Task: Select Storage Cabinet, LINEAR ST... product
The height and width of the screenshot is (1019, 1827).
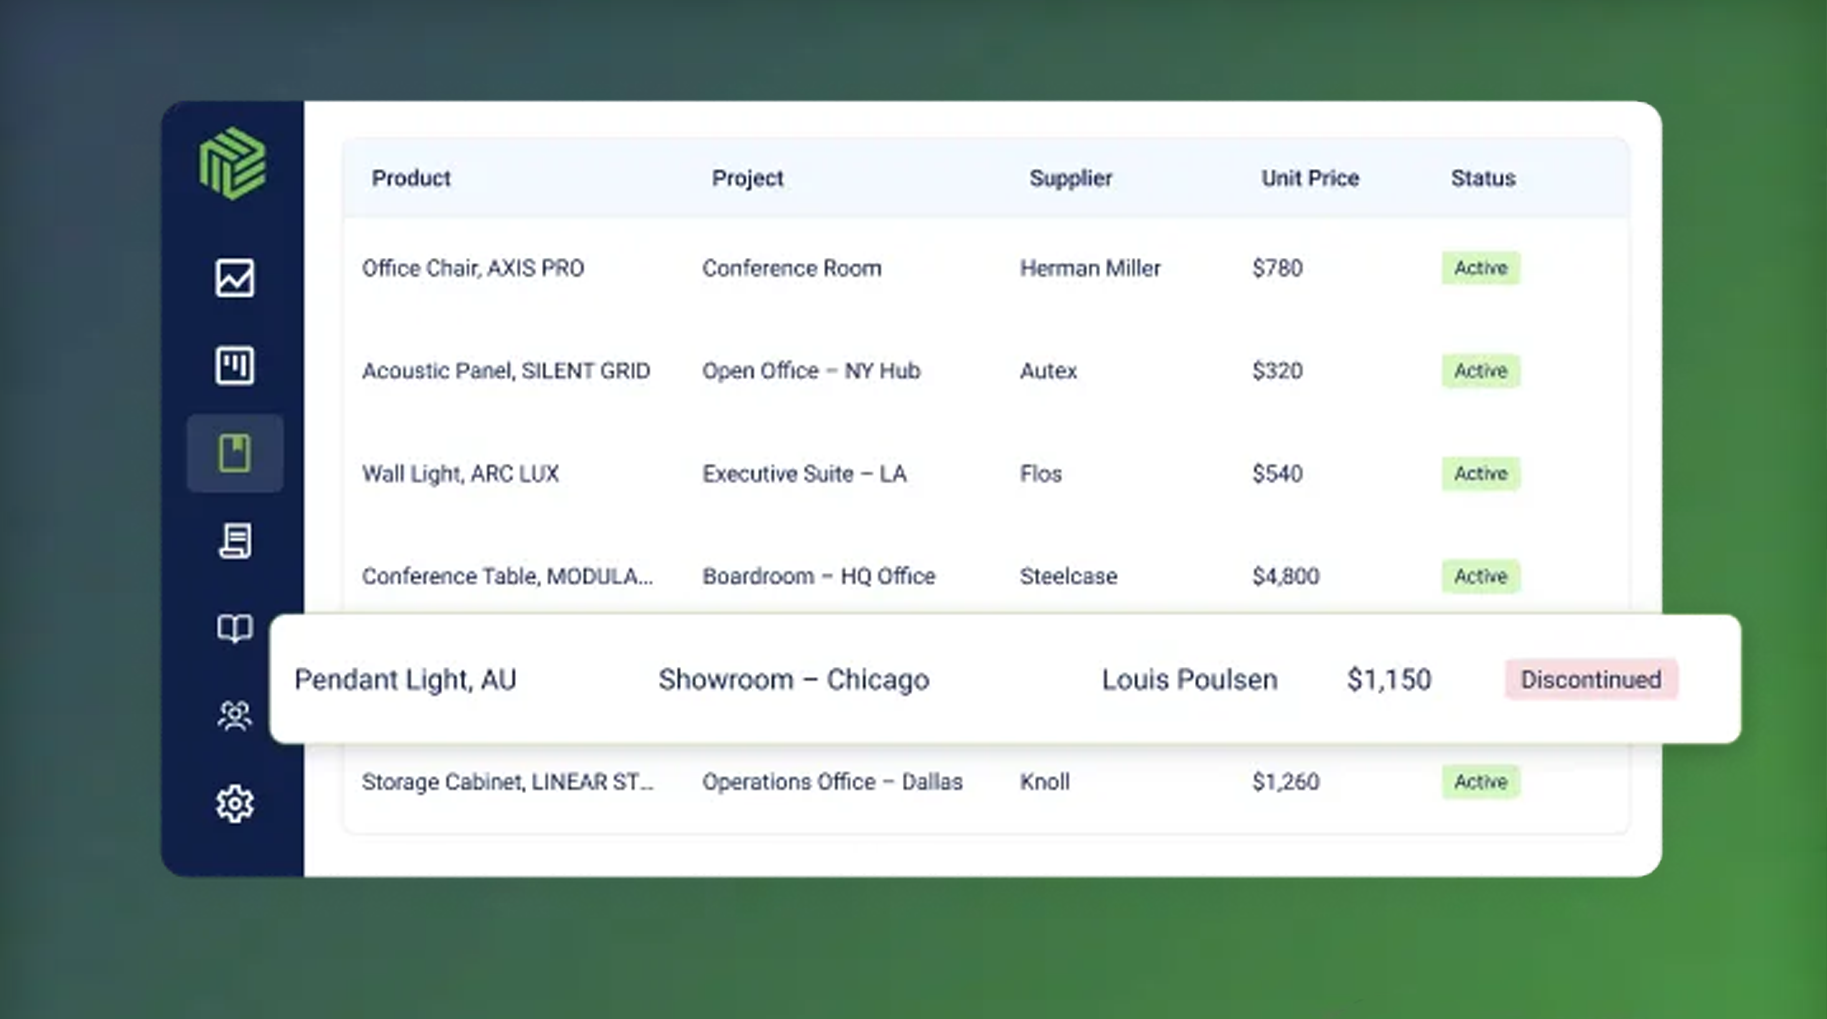Action: 507,782
